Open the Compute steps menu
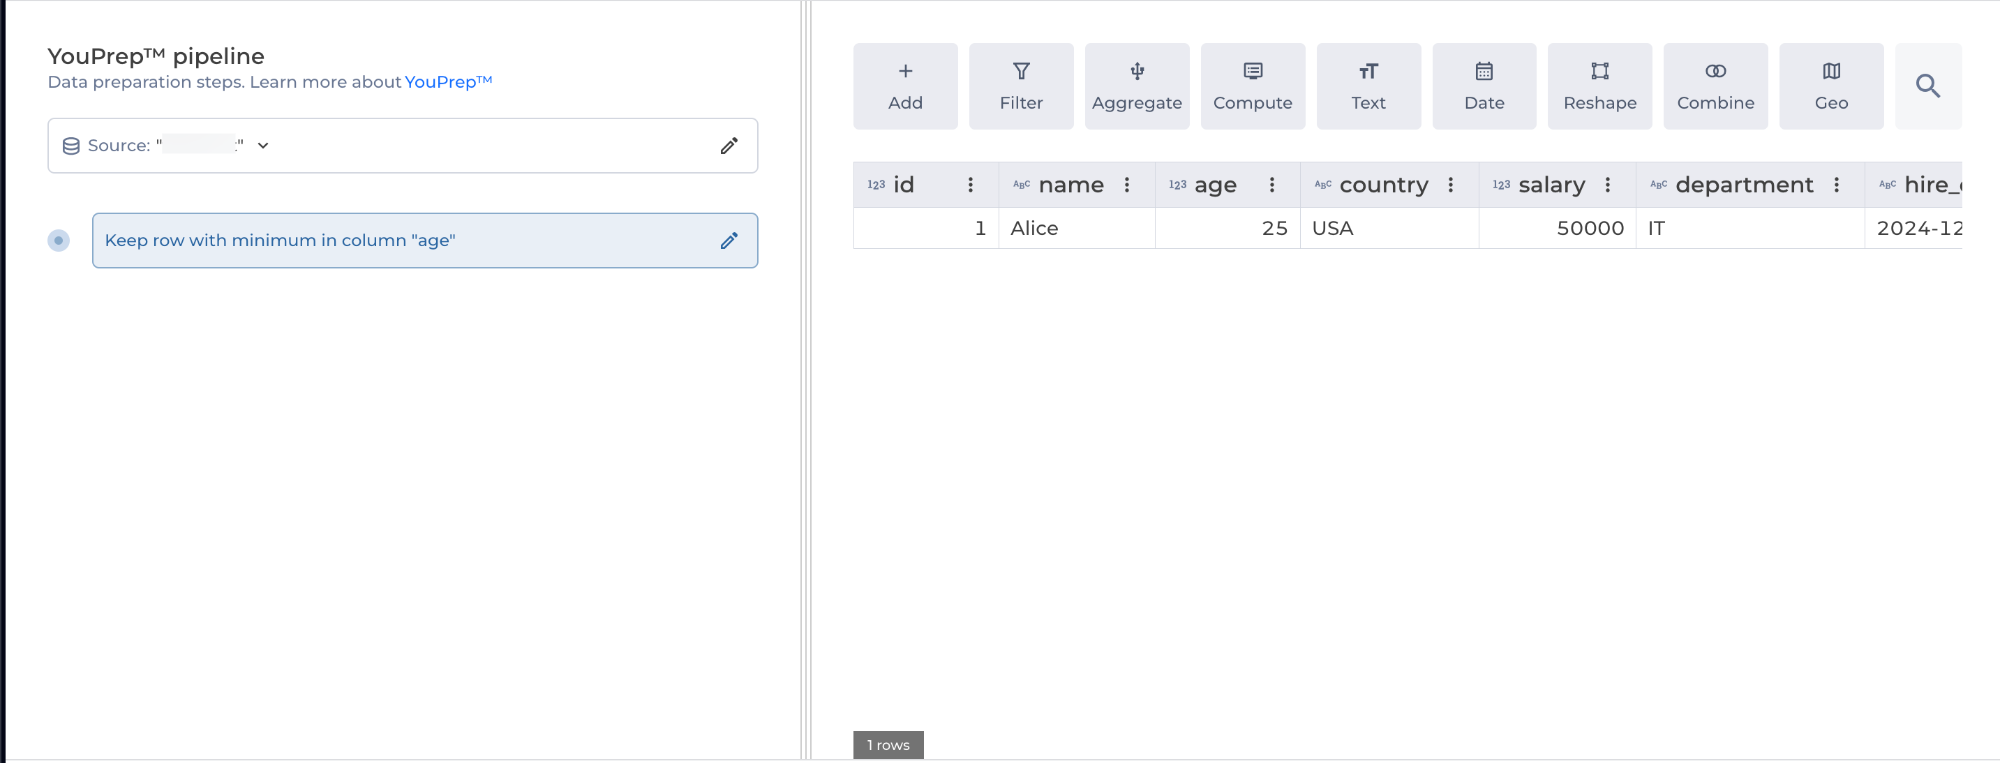This screenshot has width=2000, height=763. tap(1252, 86)
